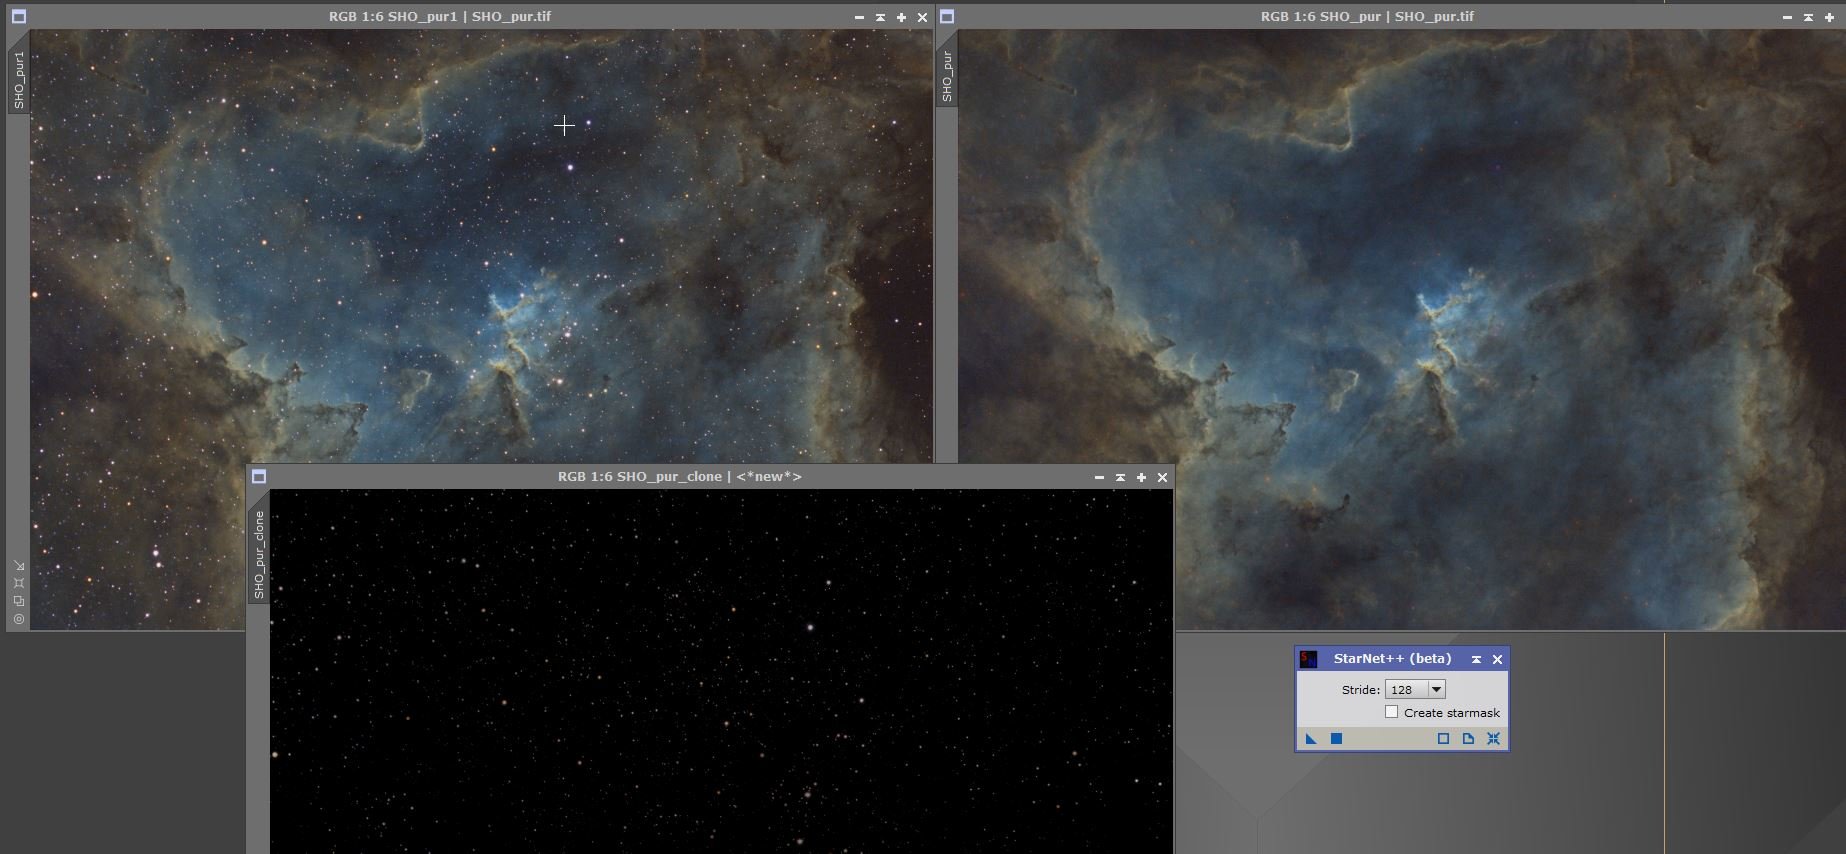Maximize the SHO_pur1 image window
1846x854 pixels.
click(901, 17)
